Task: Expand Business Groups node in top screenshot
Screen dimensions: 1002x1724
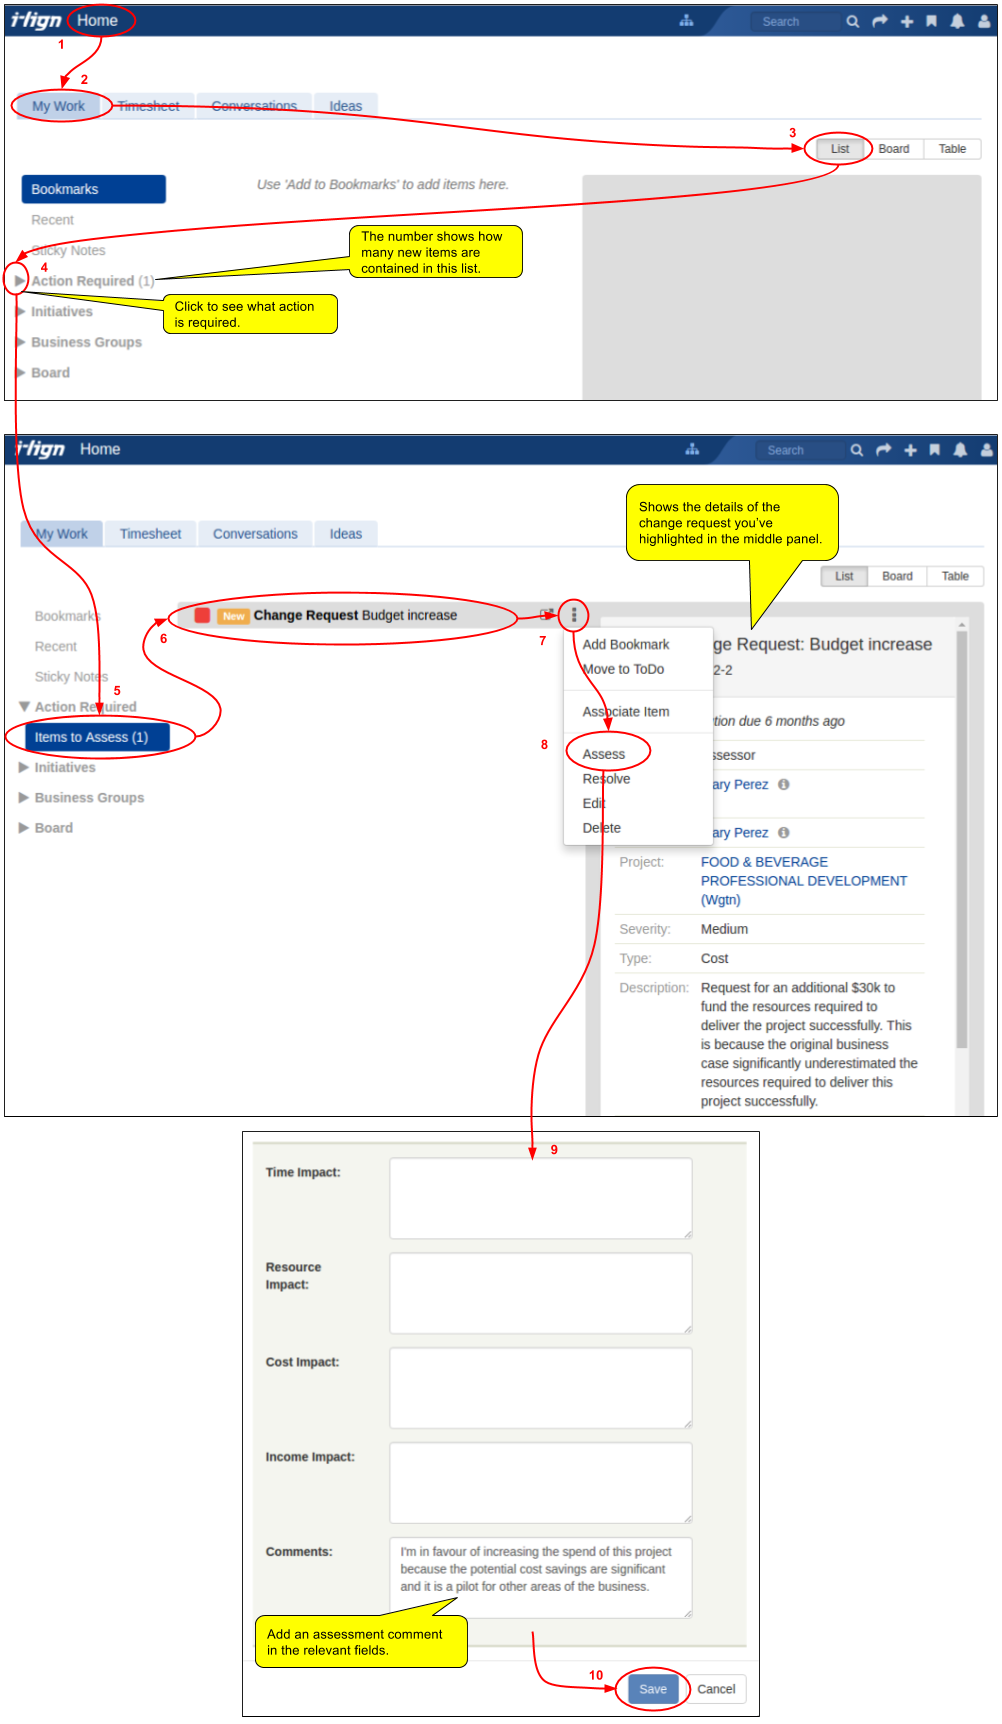Action: pyautogui.click(x=21, y=342)
